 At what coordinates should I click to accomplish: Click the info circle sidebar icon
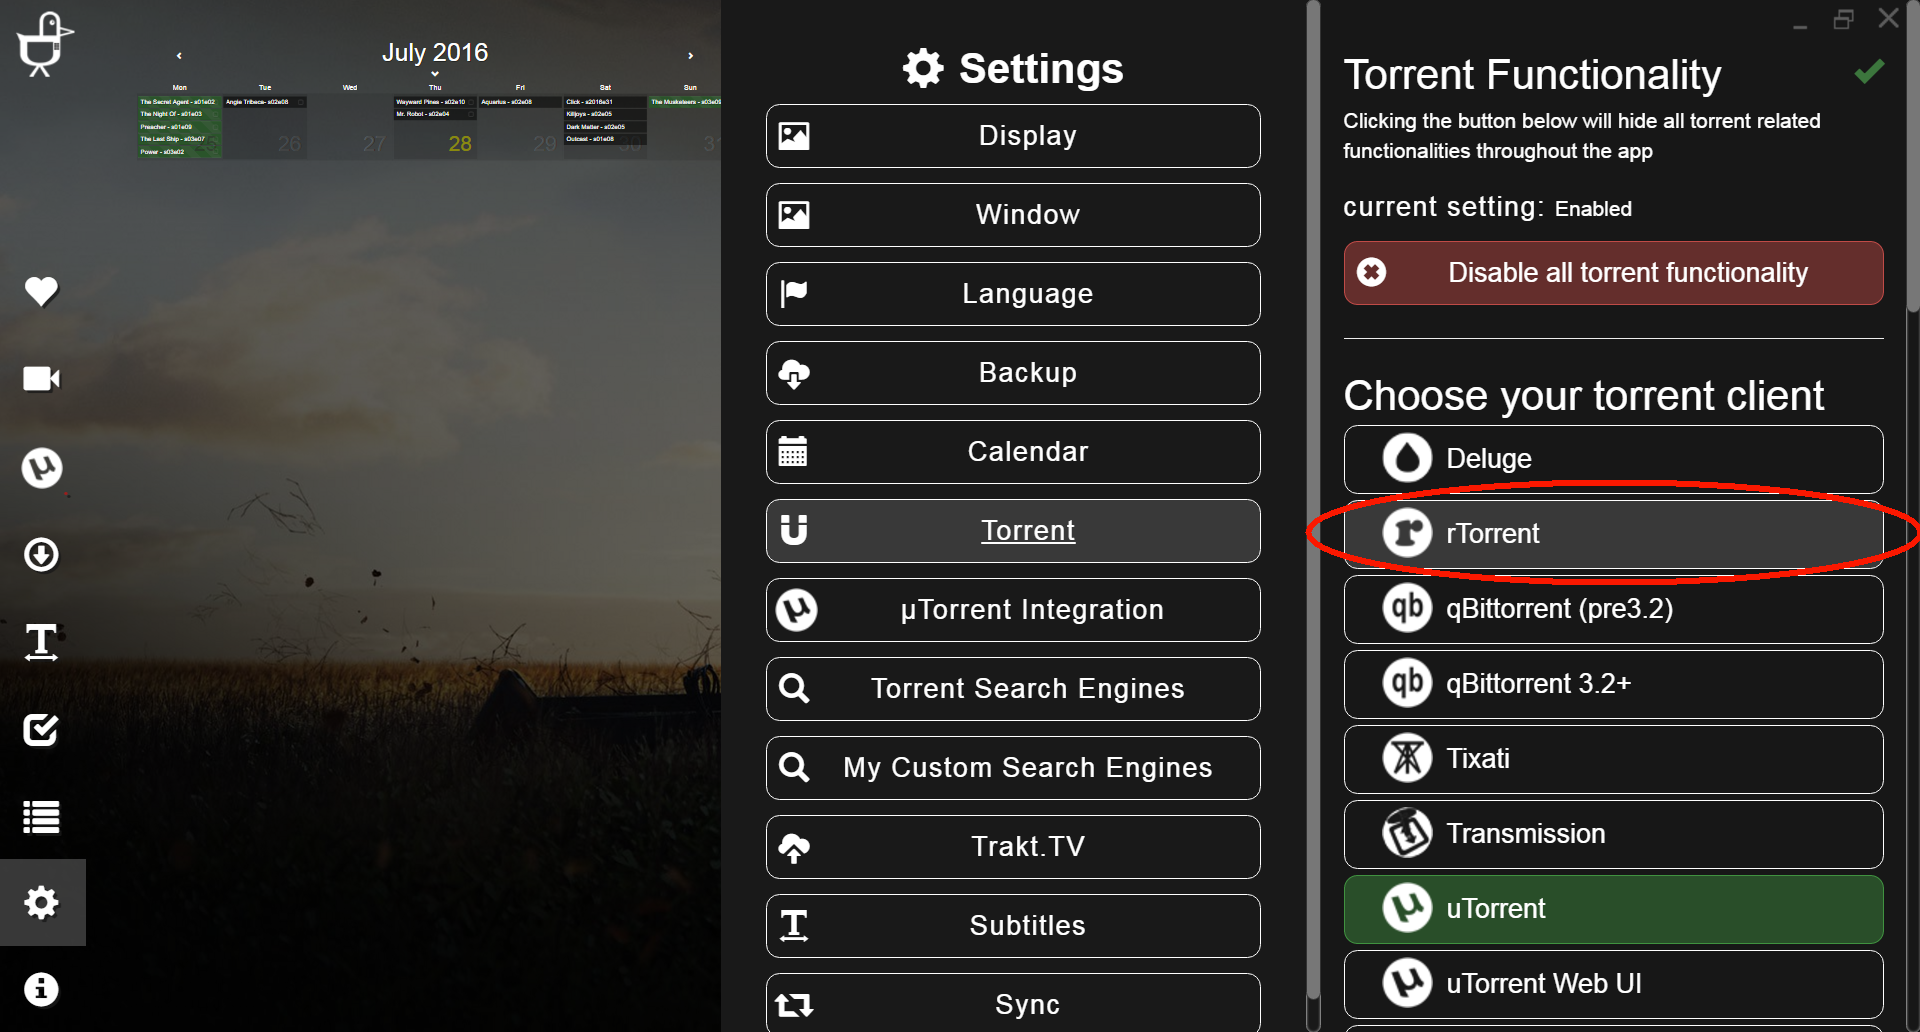click(41, 989)
